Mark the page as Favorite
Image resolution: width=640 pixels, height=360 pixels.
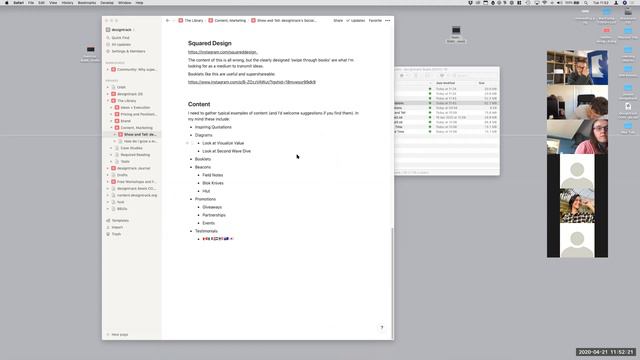click(375, 20)
